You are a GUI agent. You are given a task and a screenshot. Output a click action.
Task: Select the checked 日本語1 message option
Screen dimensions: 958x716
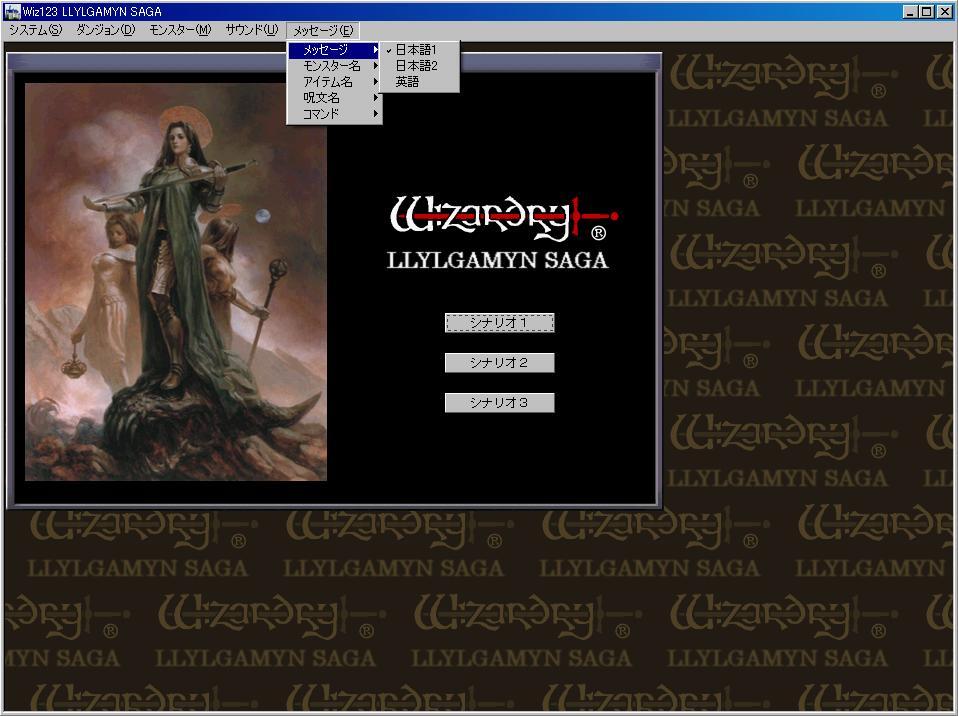[x=419, y=49]
